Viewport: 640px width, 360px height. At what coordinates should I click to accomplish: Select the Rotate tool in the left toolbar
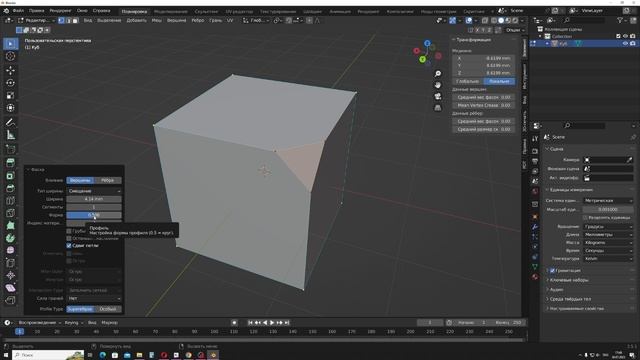point(11,83)
